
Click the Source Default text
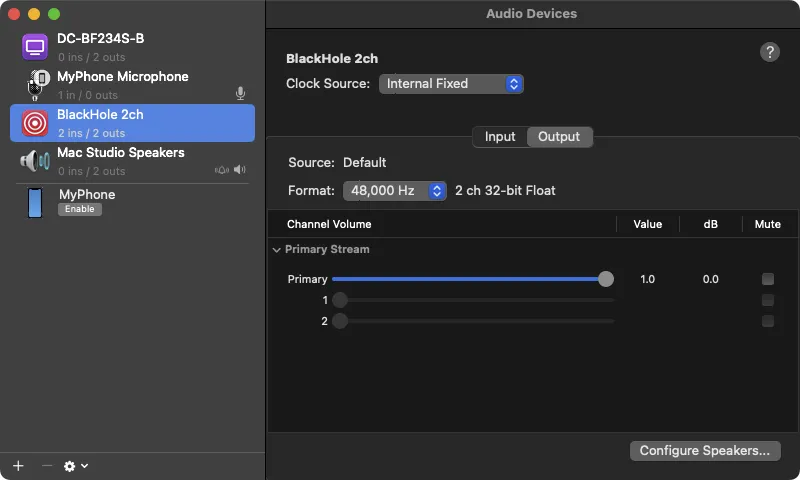coord(337,163)
